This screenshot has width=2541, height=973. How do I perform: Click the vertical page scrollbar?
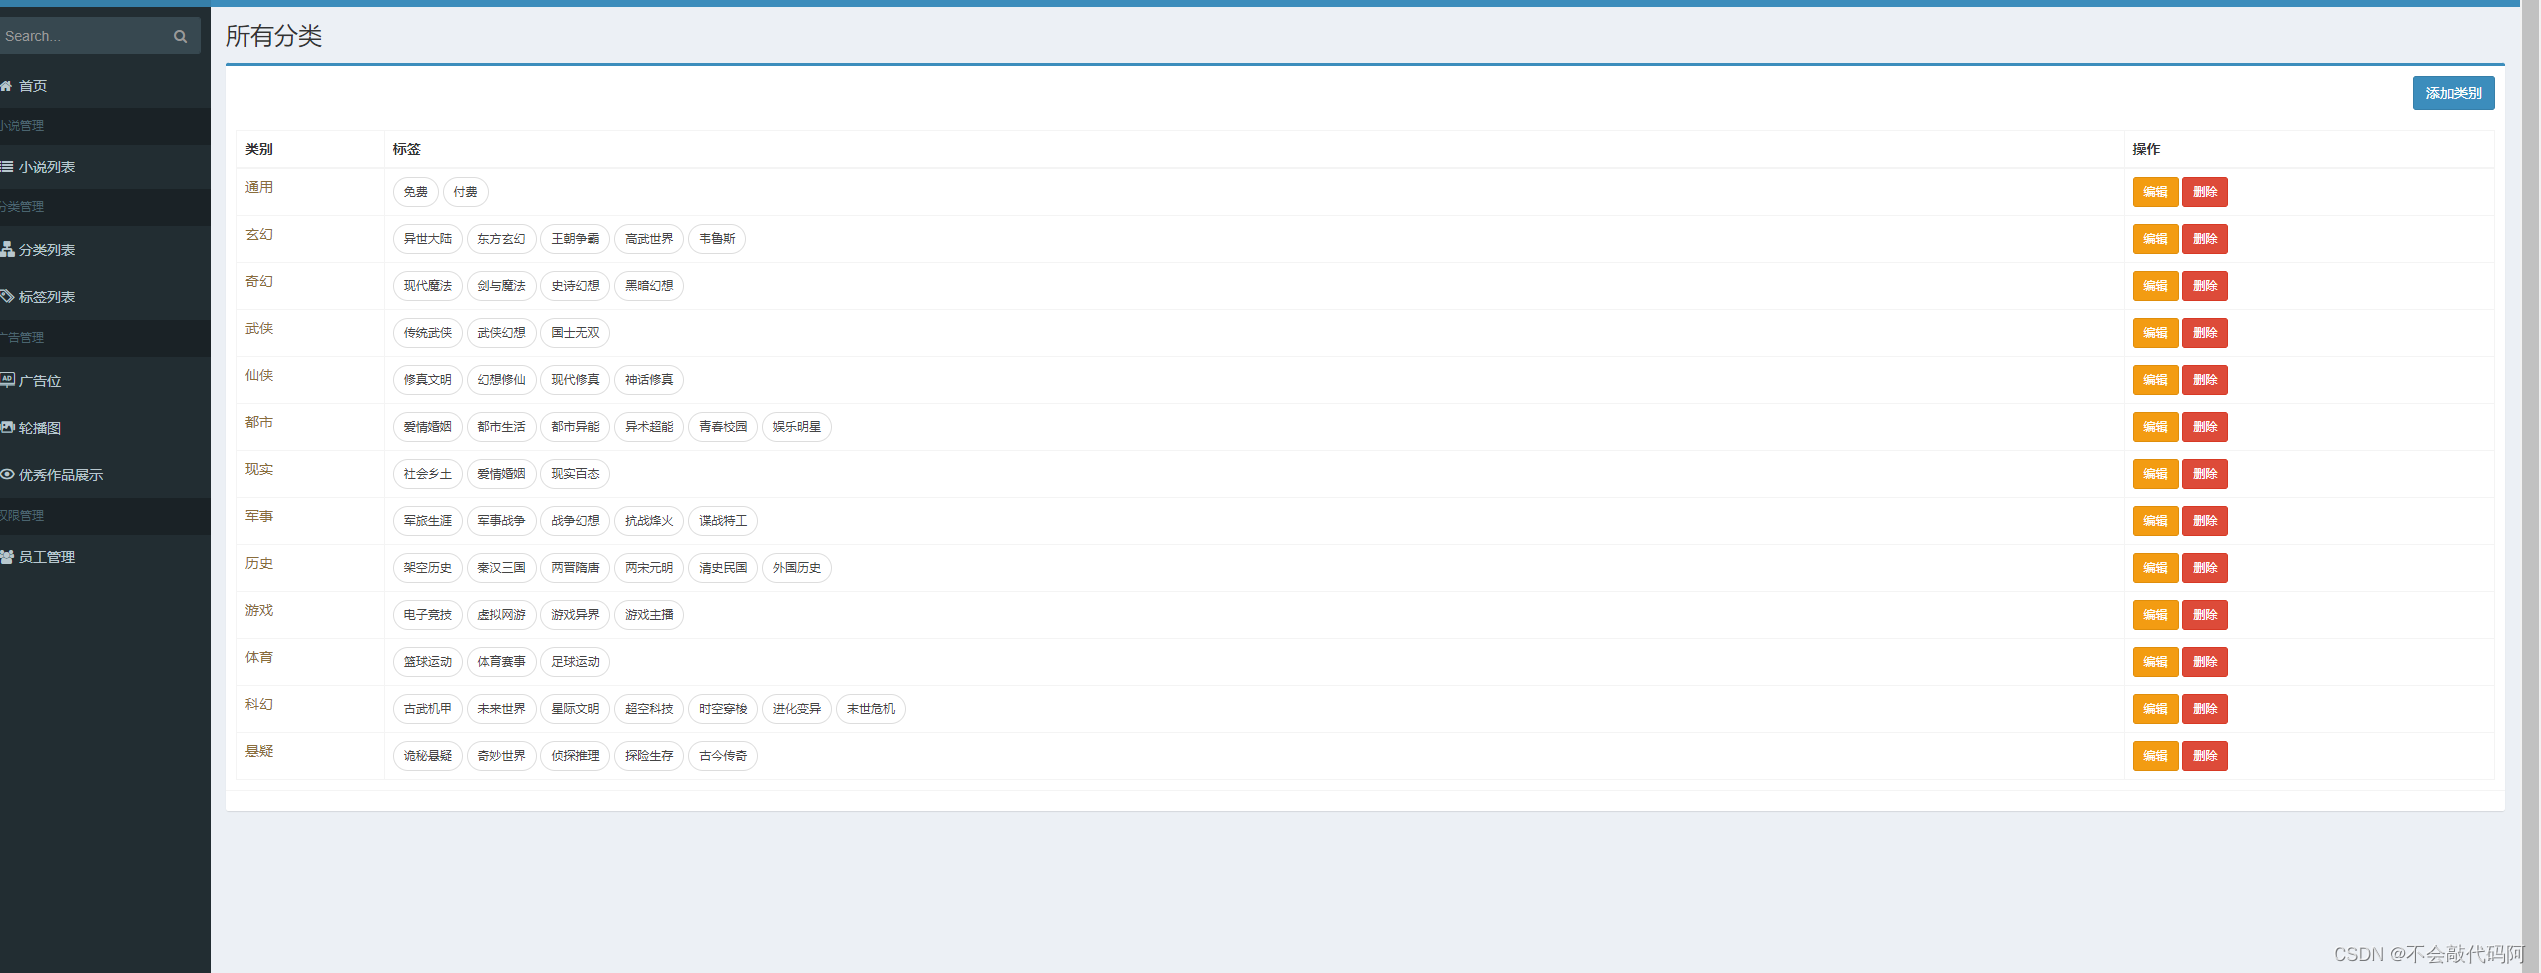pos(2530,486)
